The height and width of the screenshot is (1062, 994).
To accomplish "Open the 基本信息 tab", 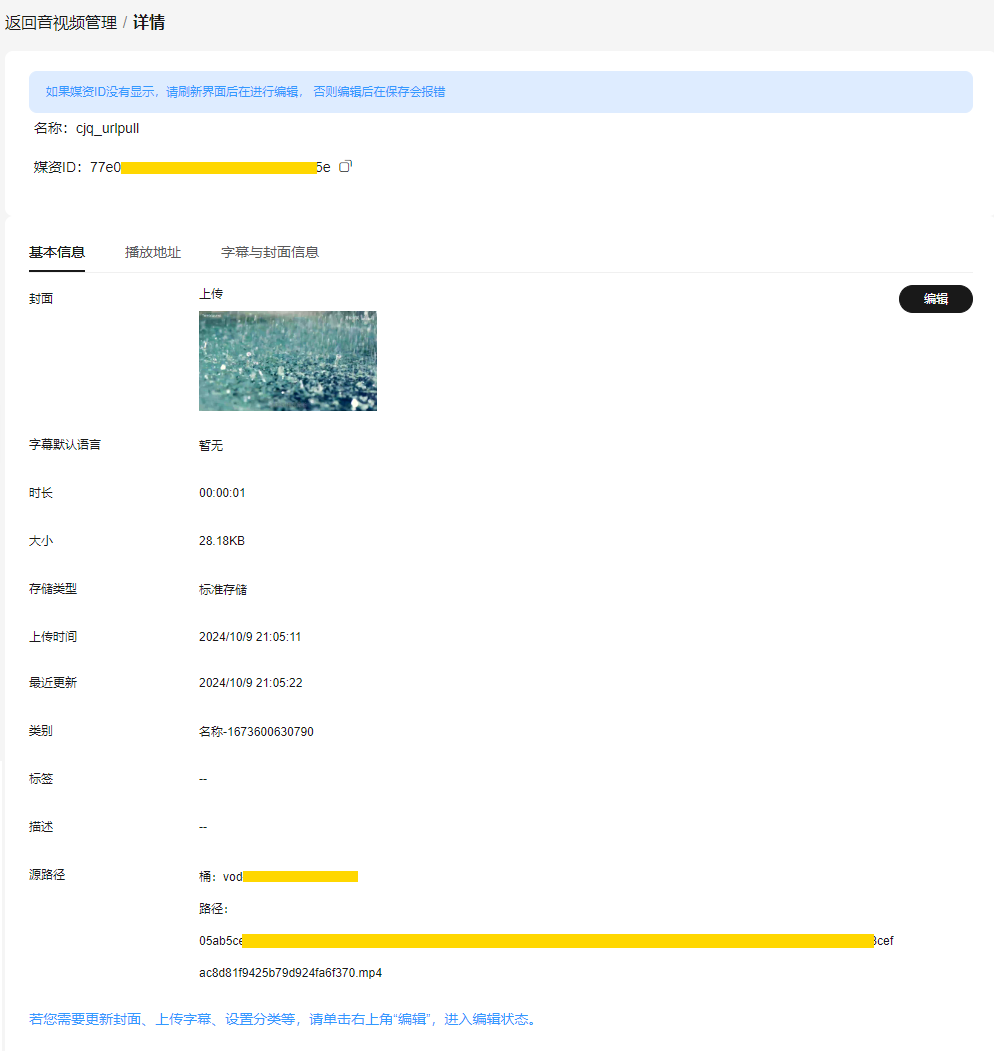I will pos(57,253).
